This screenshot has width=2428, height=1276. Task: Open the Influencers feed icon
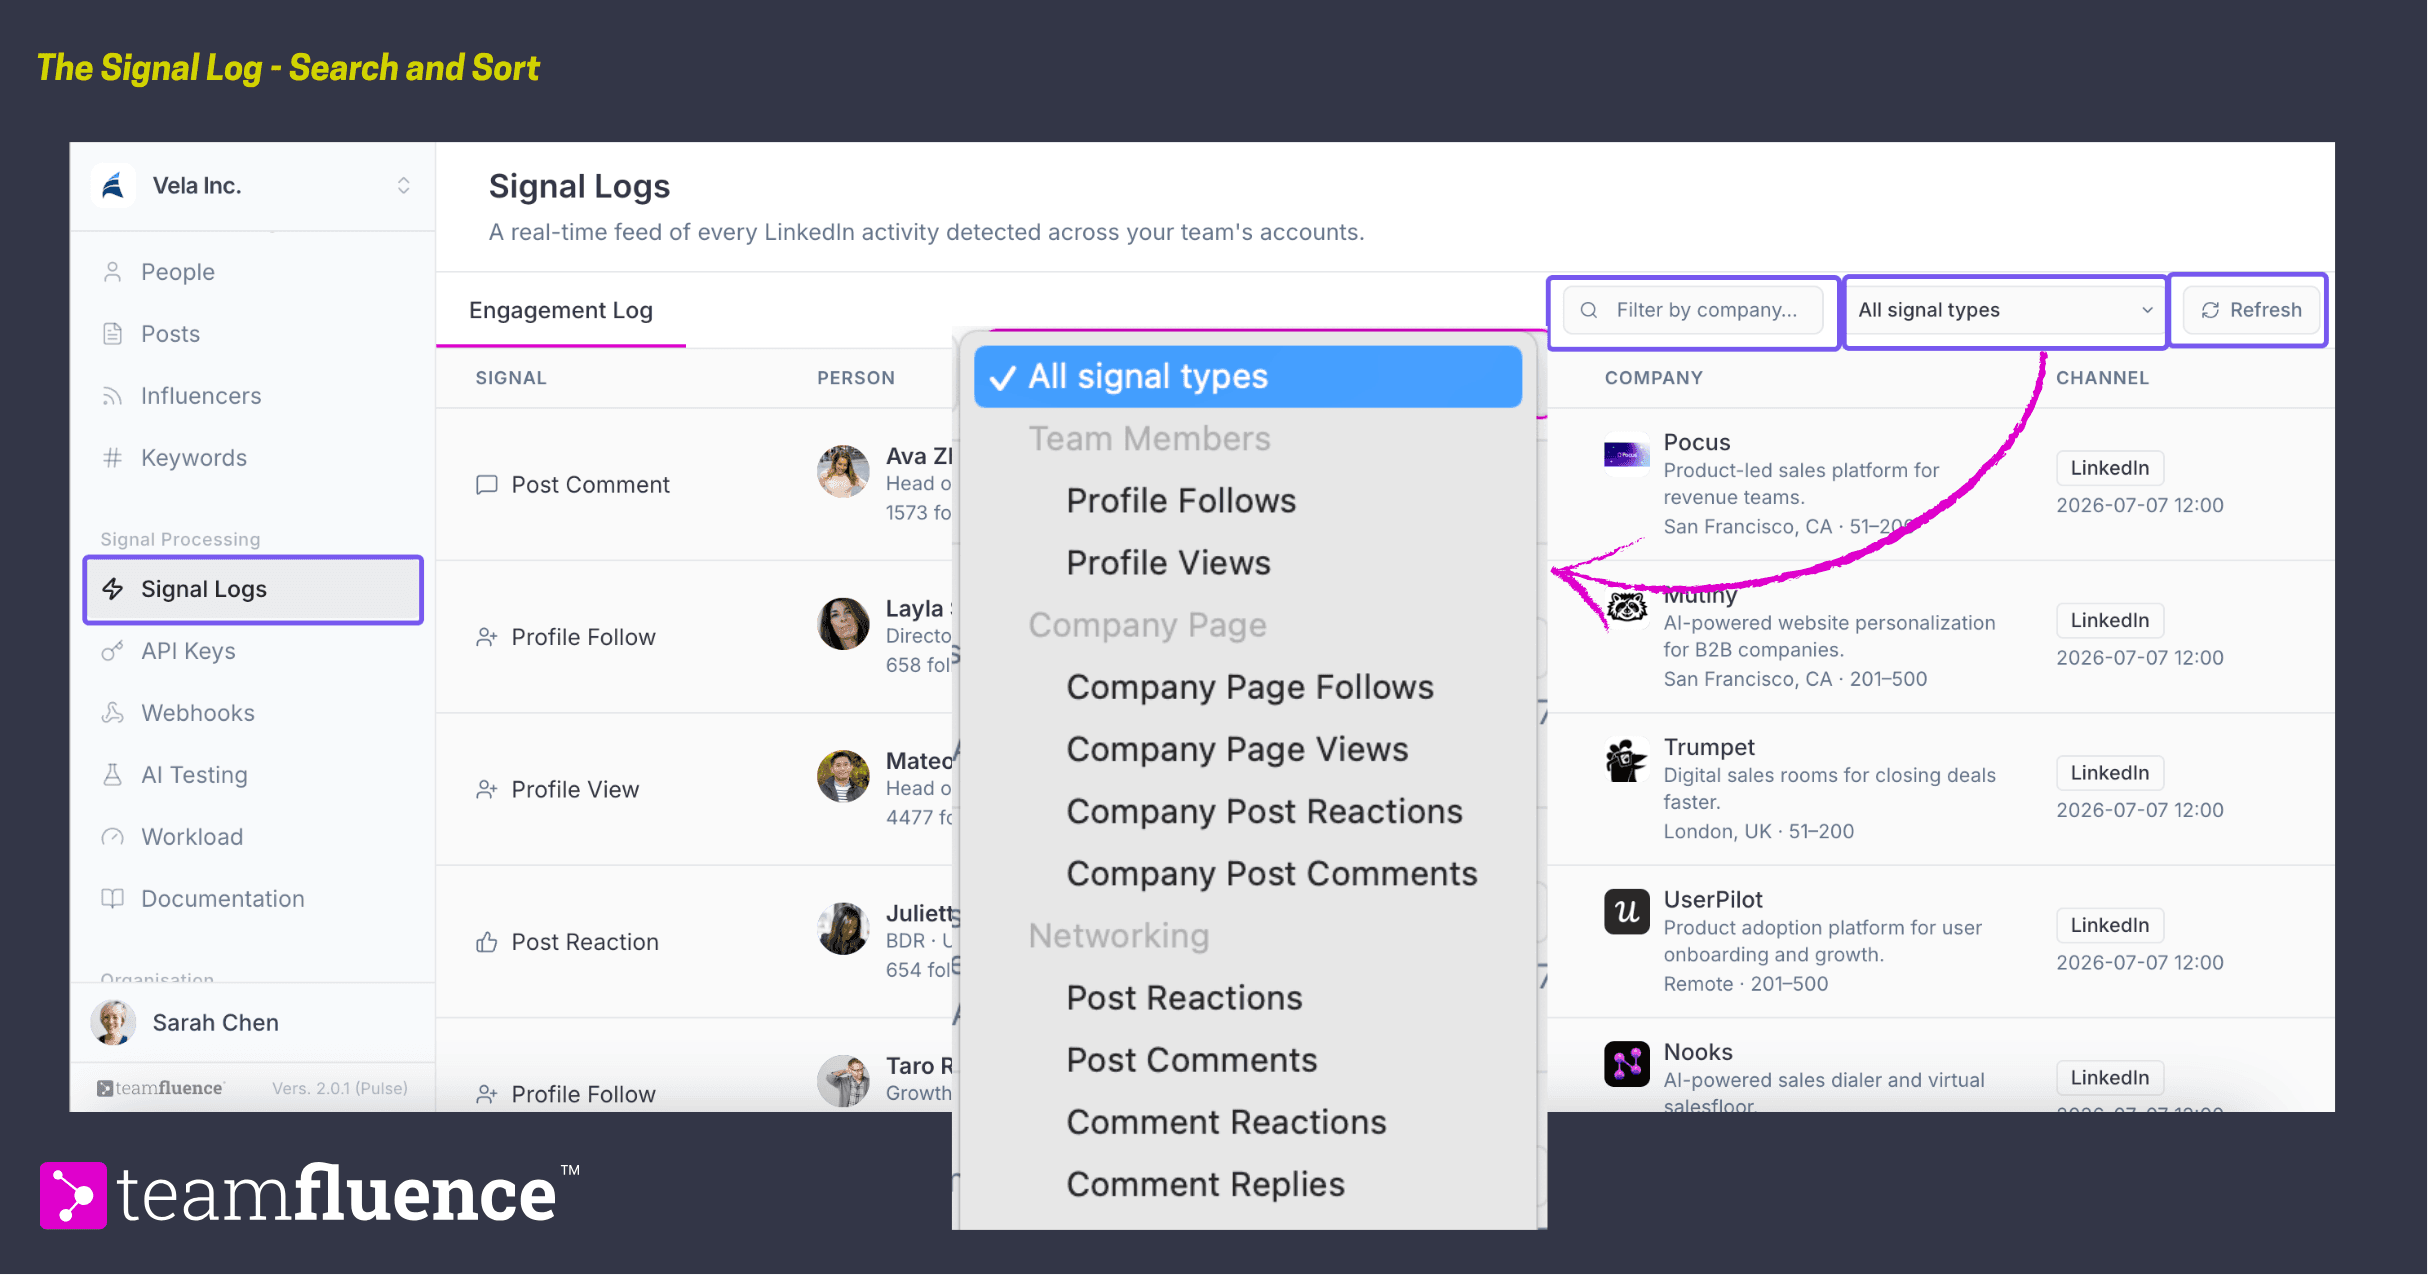click(x=113, y=396)
